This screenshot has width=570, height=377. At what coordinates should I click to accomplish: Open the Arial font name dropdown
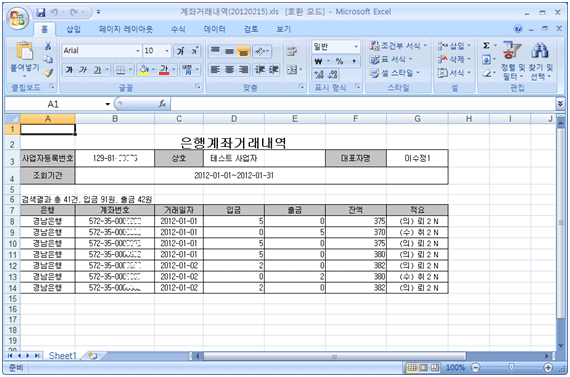pos(138,51)
